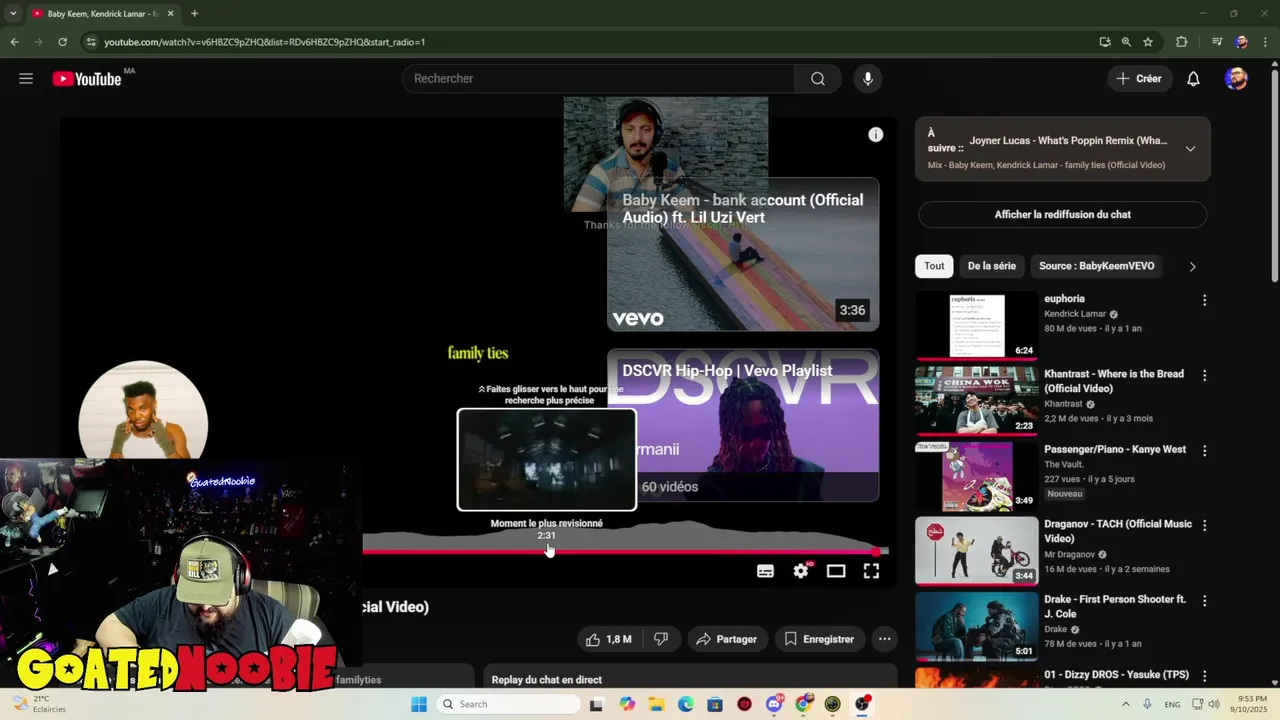Select the De la série chip
The width and height of the screenshot is (1280, 720).
[x=992, y=266]
